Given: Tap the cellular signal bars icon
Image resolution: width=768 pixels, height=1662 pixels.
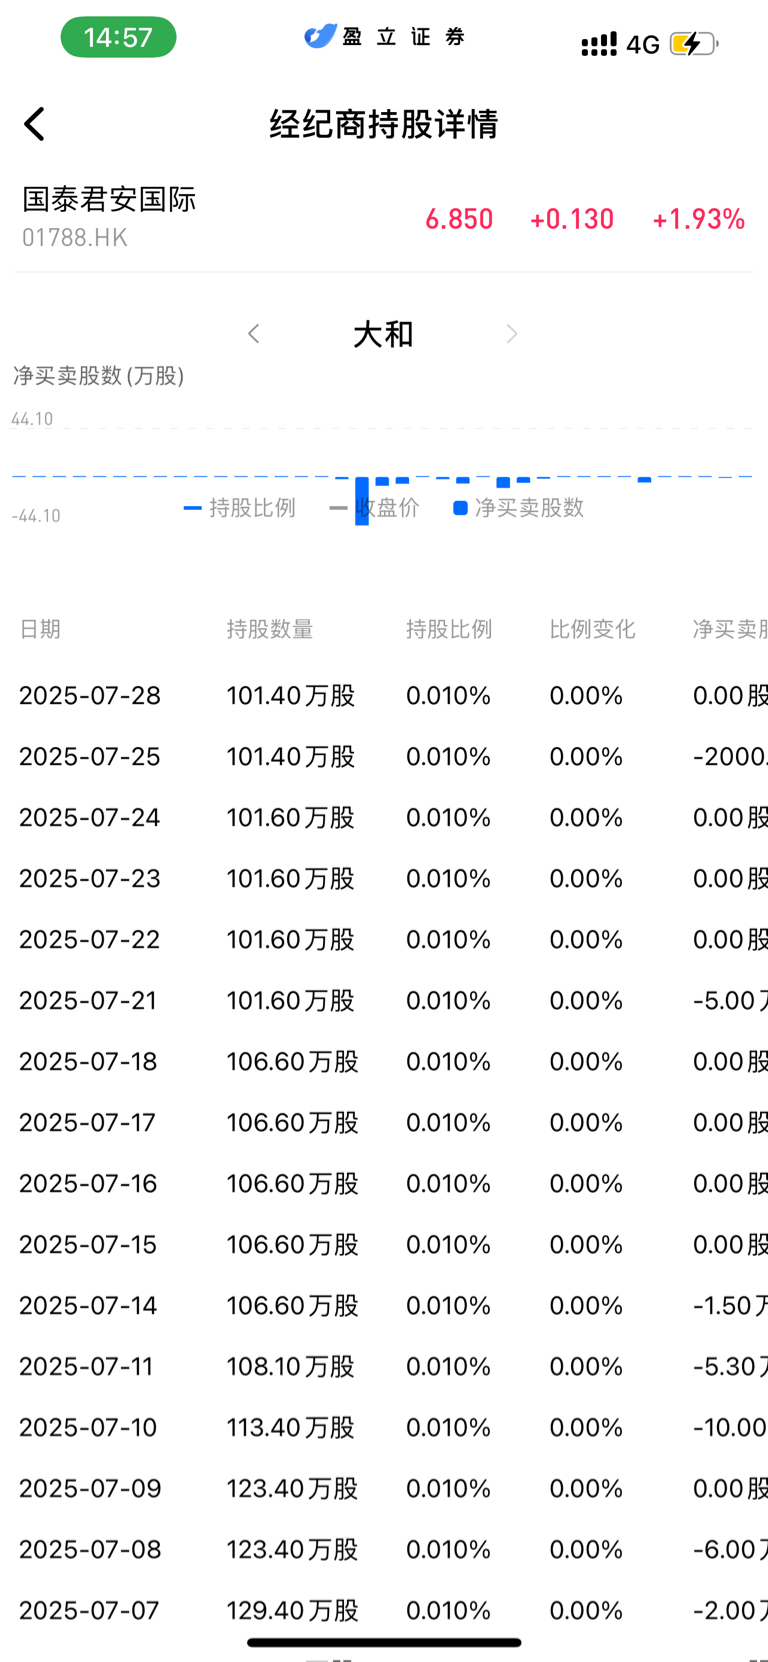Looking at the screenshot, I should click(x=599, y=45).
